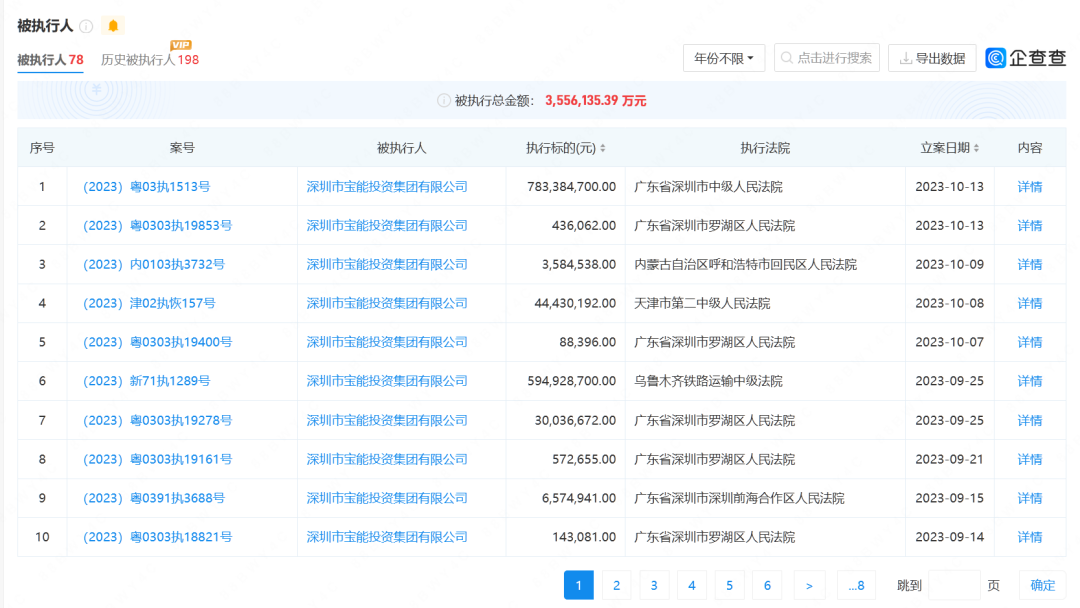The image size is (1080, 608).
Task: Go to page 3 of results
Action: click(x=654, y=585)
